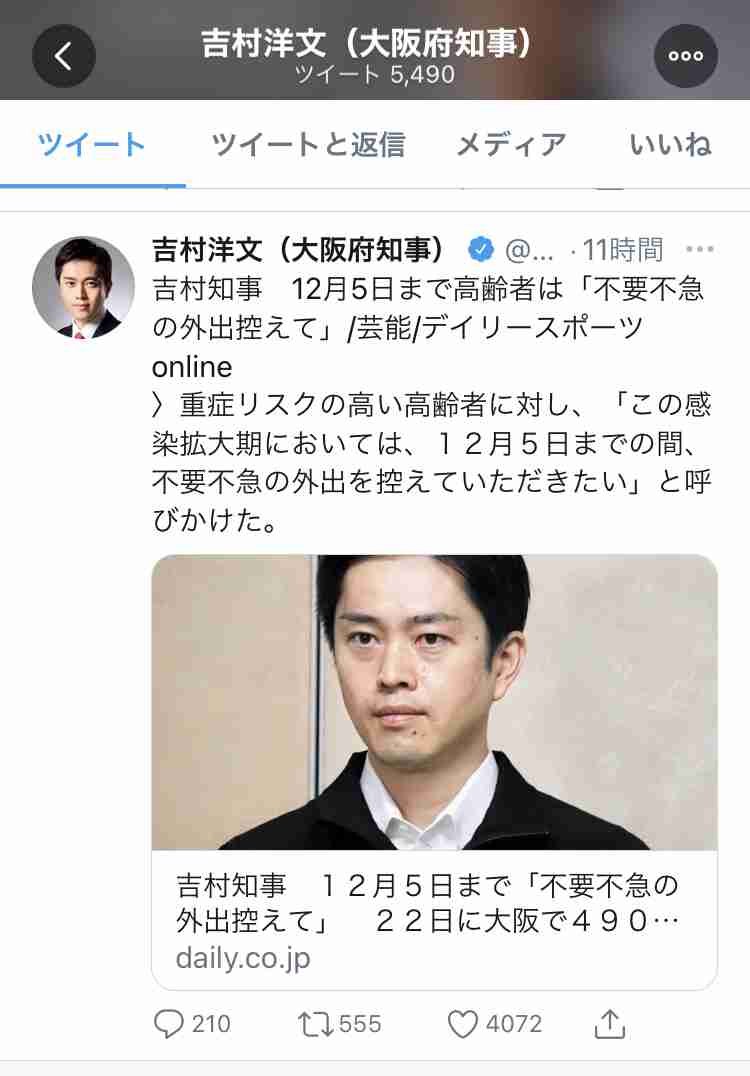Screen dimensions: 750x1076
Task: Tap the blue verified badge
Action: tap(480, 249)
